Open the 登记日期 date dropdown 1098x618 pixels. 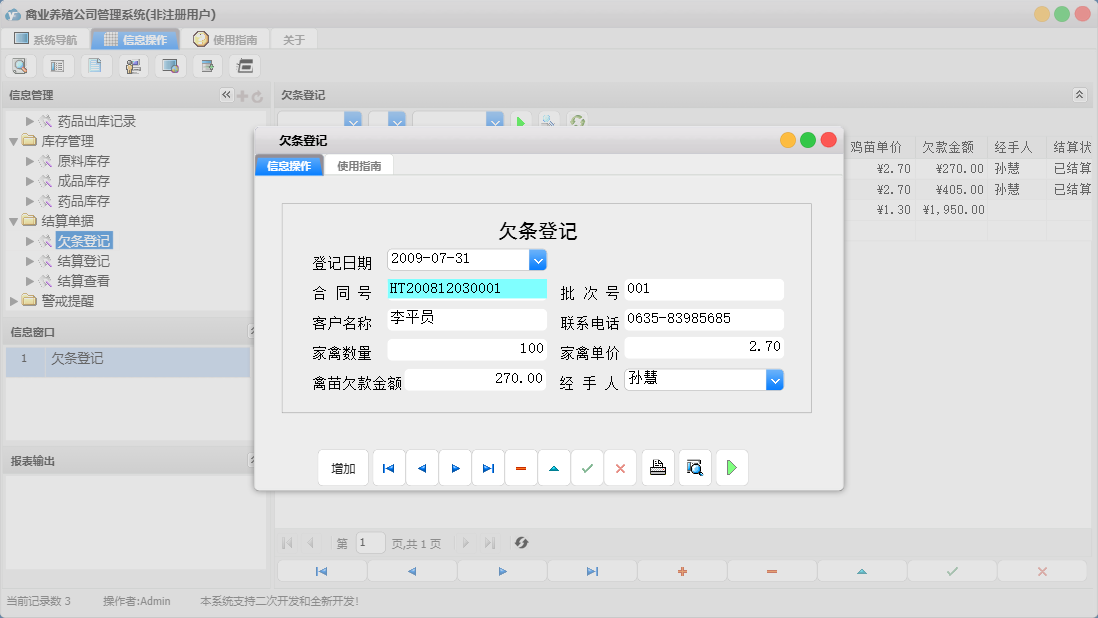538,259
